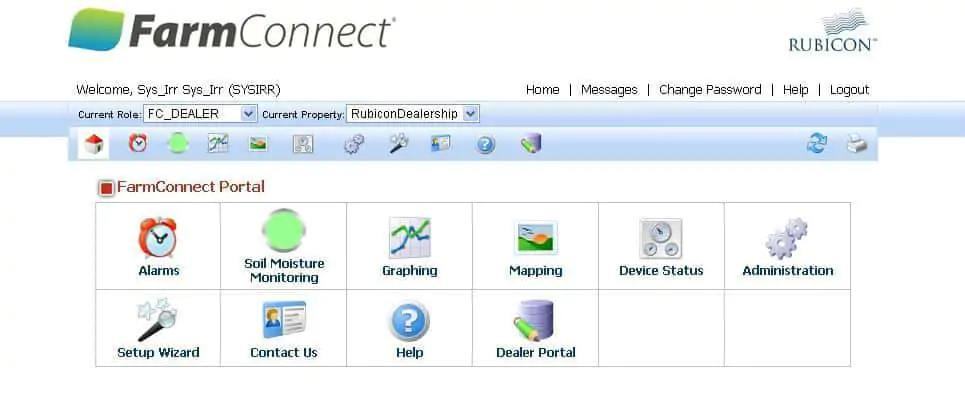This screenshot has width=965, height=394.
Task: Open the large Mapping landscape icon
Action: (536, 238)
